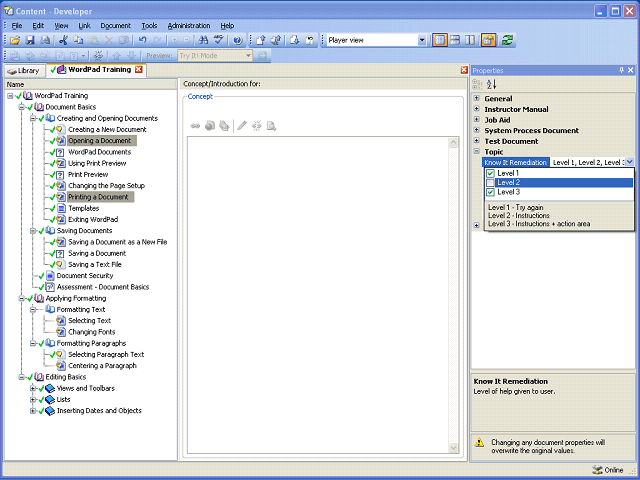Select the horizontal split layout icon
The width and height of the screenshot is (640, 480).
455,40
